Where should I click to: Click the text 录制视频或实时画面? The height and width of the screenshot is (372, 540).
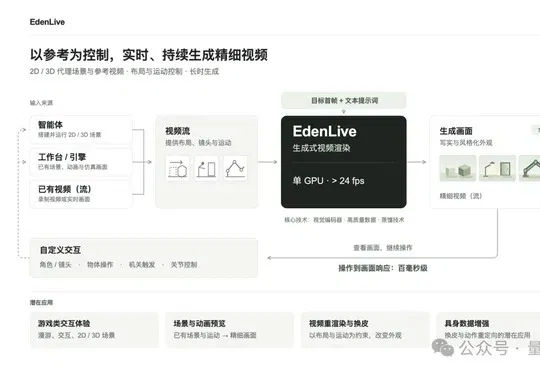[x=64, y=199]
